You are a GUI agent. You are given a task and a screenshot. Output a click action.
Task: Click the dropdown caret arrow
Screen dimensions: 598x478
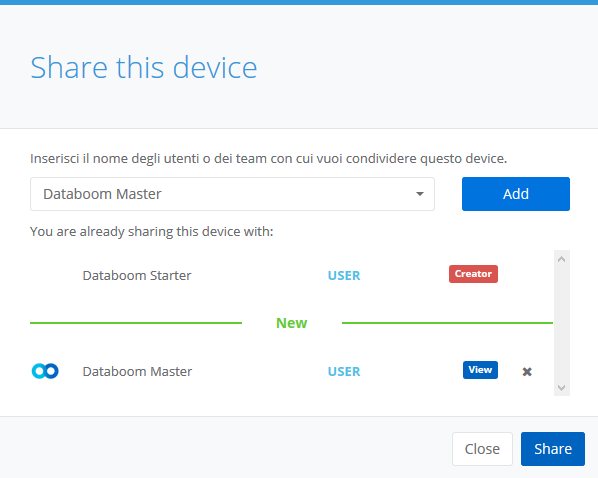click(420, 194)
